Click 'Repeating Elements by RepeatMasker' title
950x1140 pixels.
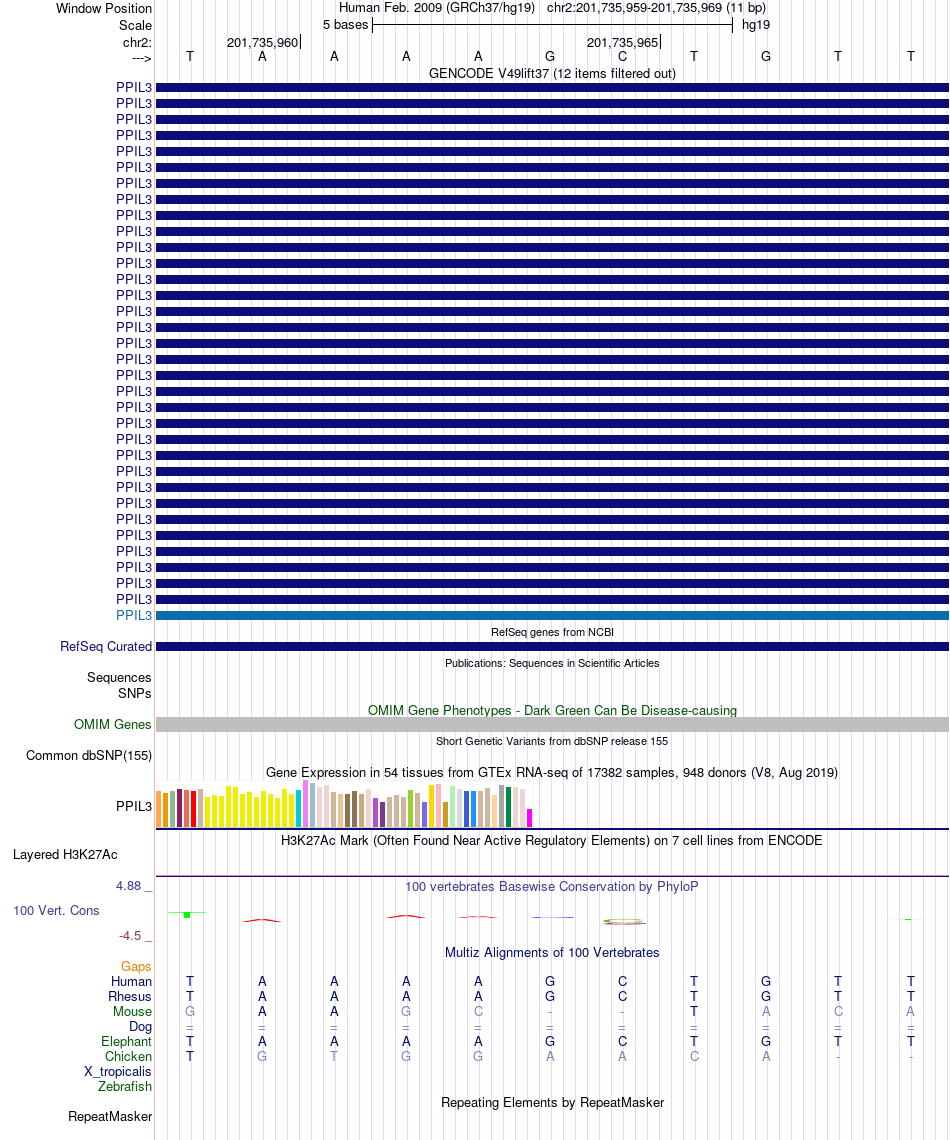tap(552, 1102)
